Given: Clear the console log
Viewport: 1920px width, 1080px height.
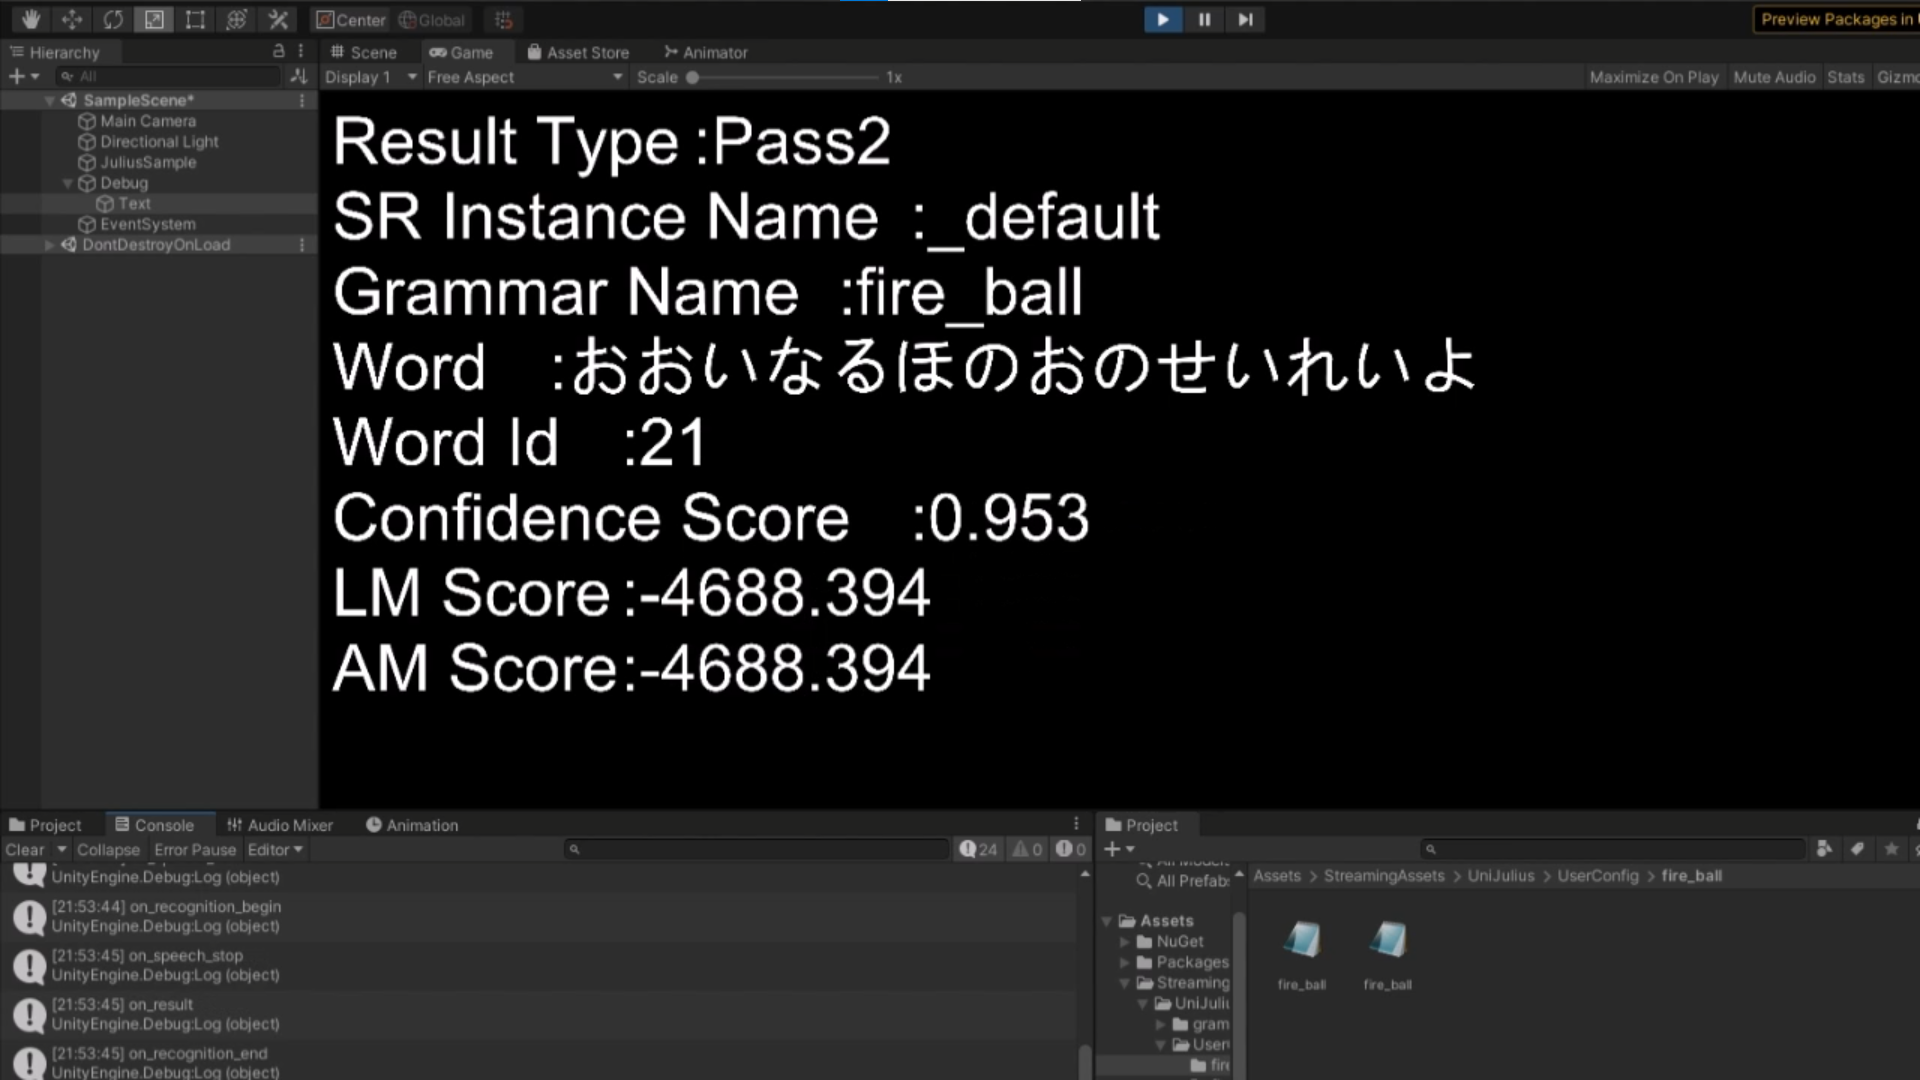Looking at the screenshot, I should click(25, 849).
